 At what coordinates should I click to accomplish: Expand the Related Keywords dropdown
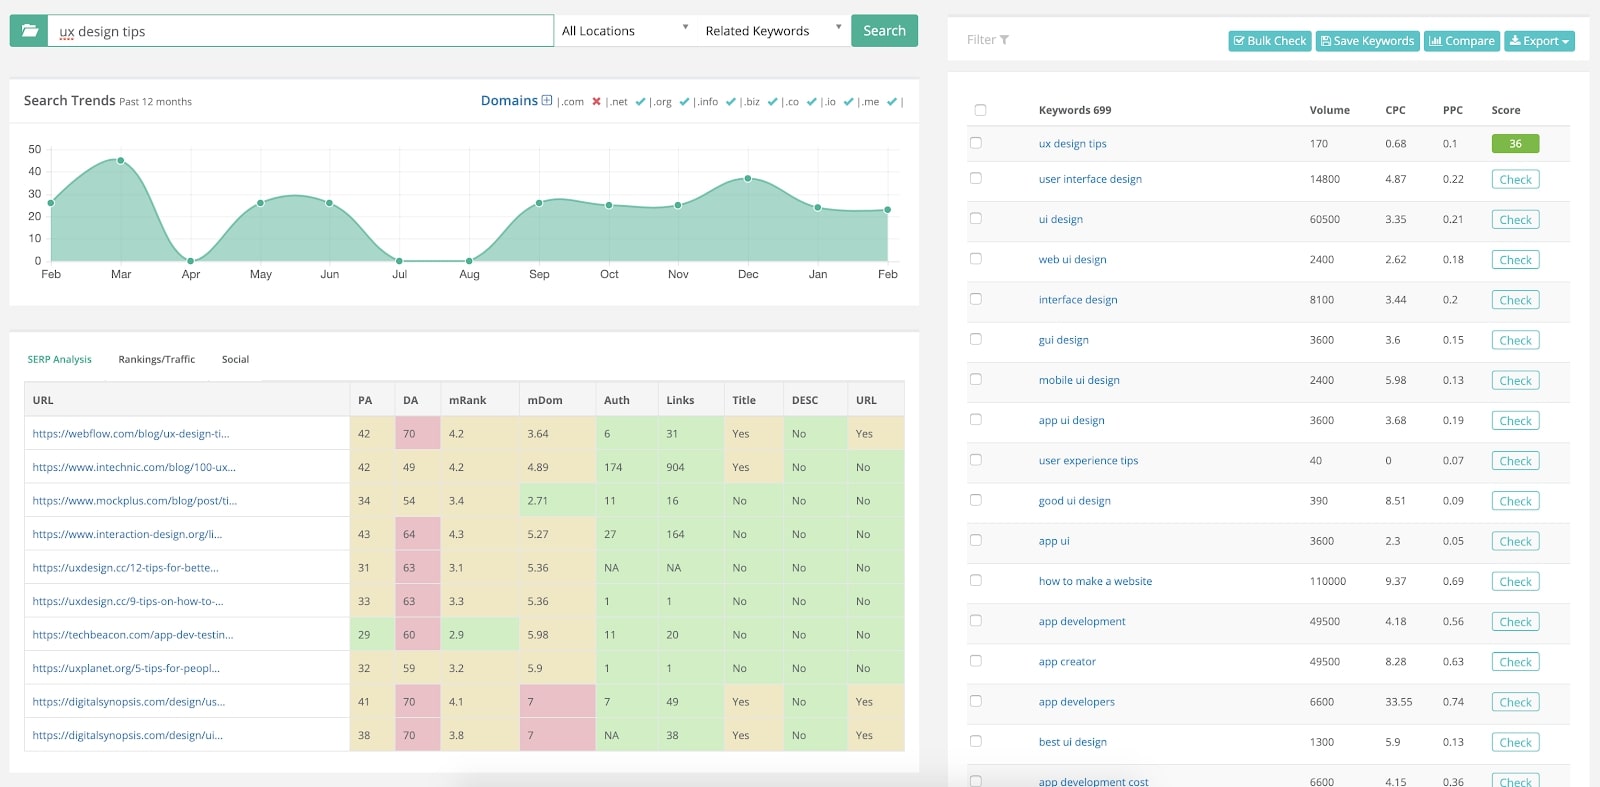[x=772, y=31]
